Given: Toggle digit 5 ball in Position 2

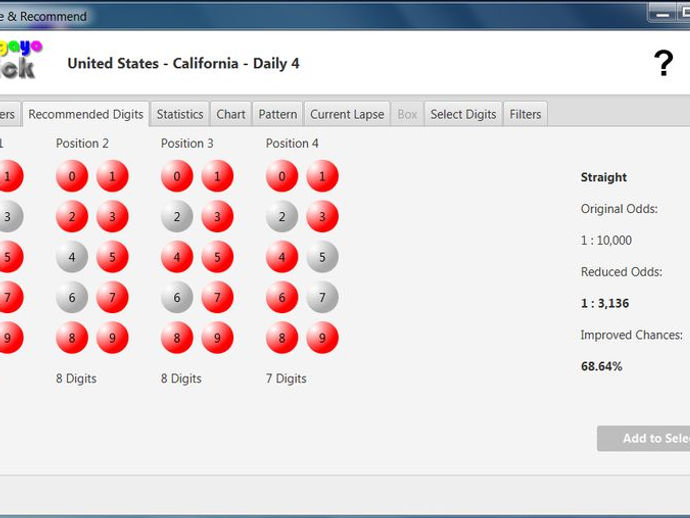Looking at the screenshot, I should (112, 257).
